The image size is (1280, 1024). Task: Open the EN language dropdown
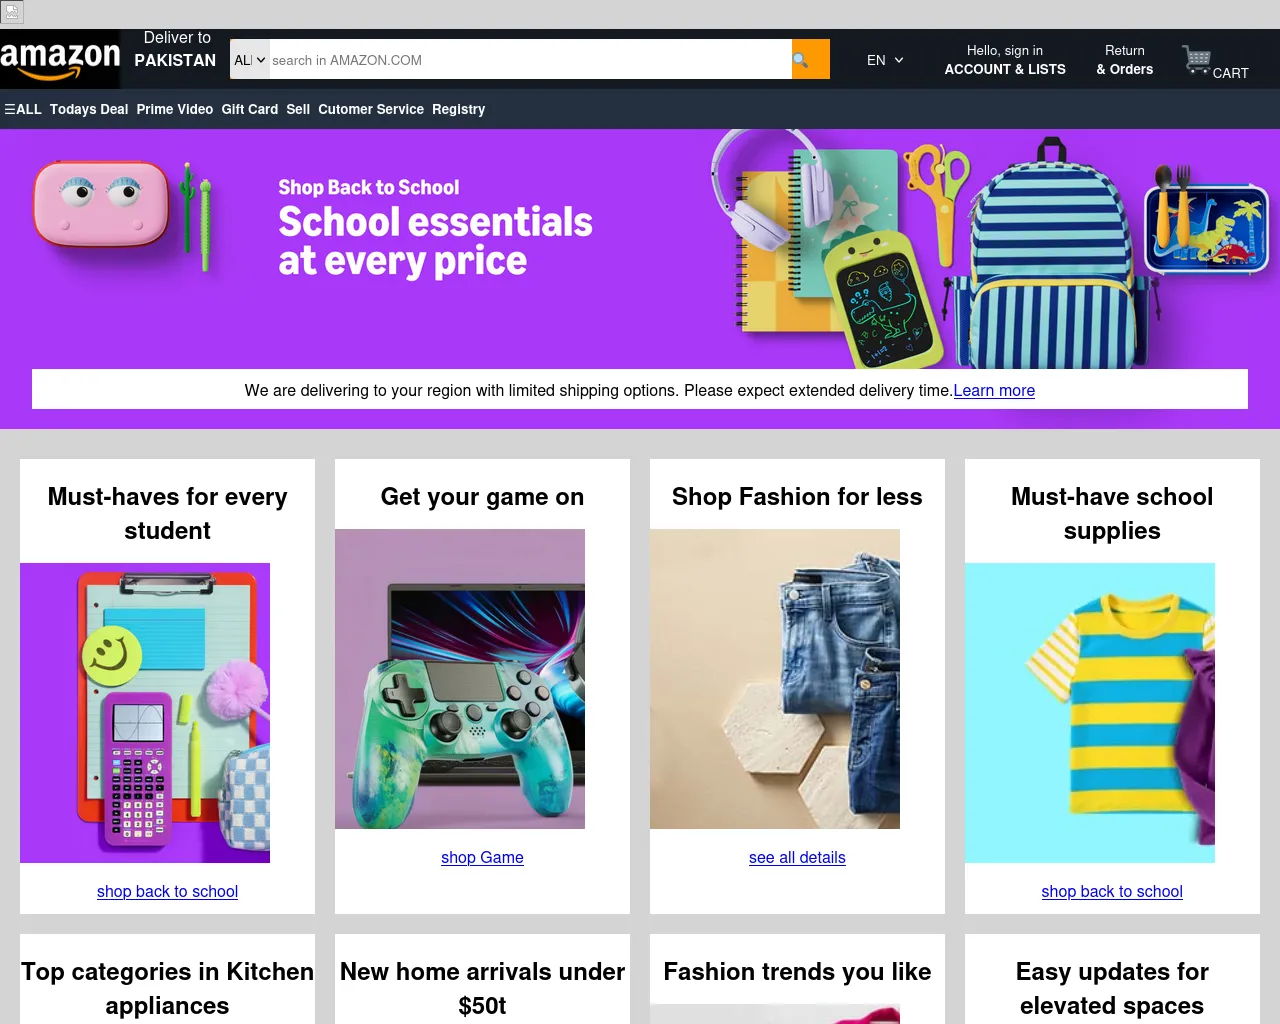click(885, 60)
